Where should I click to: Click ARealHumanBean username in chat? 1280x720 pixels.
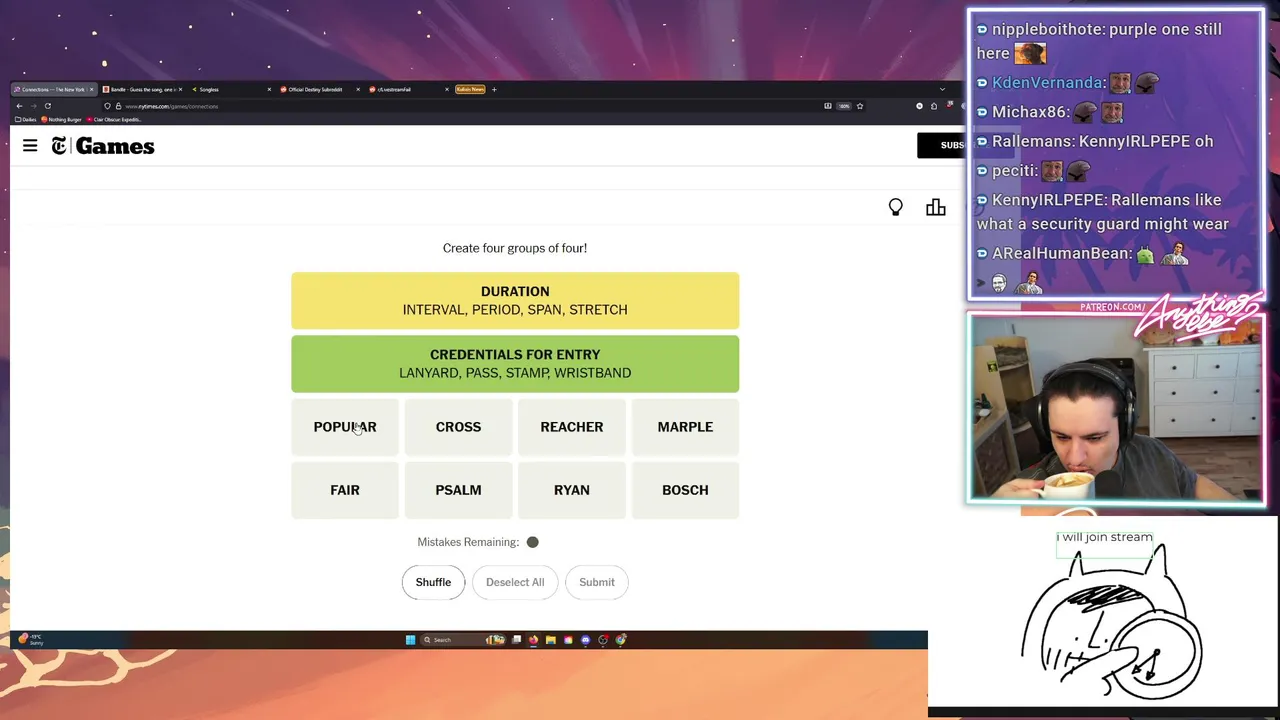[x=1062, y=254]
